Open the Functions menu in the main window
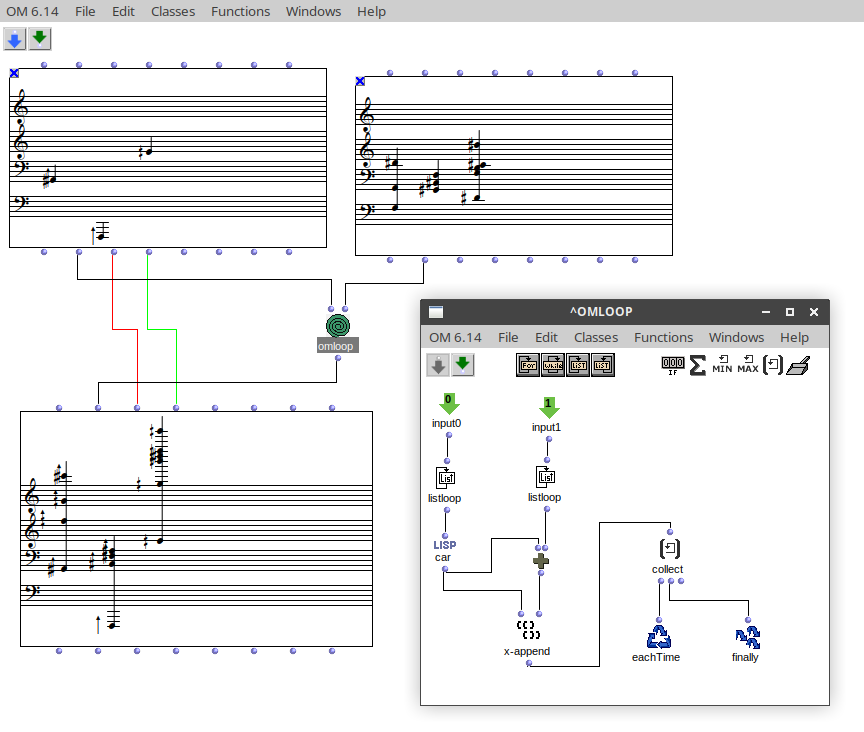Viewport: 864px width, 732px height. click(240, 12)
